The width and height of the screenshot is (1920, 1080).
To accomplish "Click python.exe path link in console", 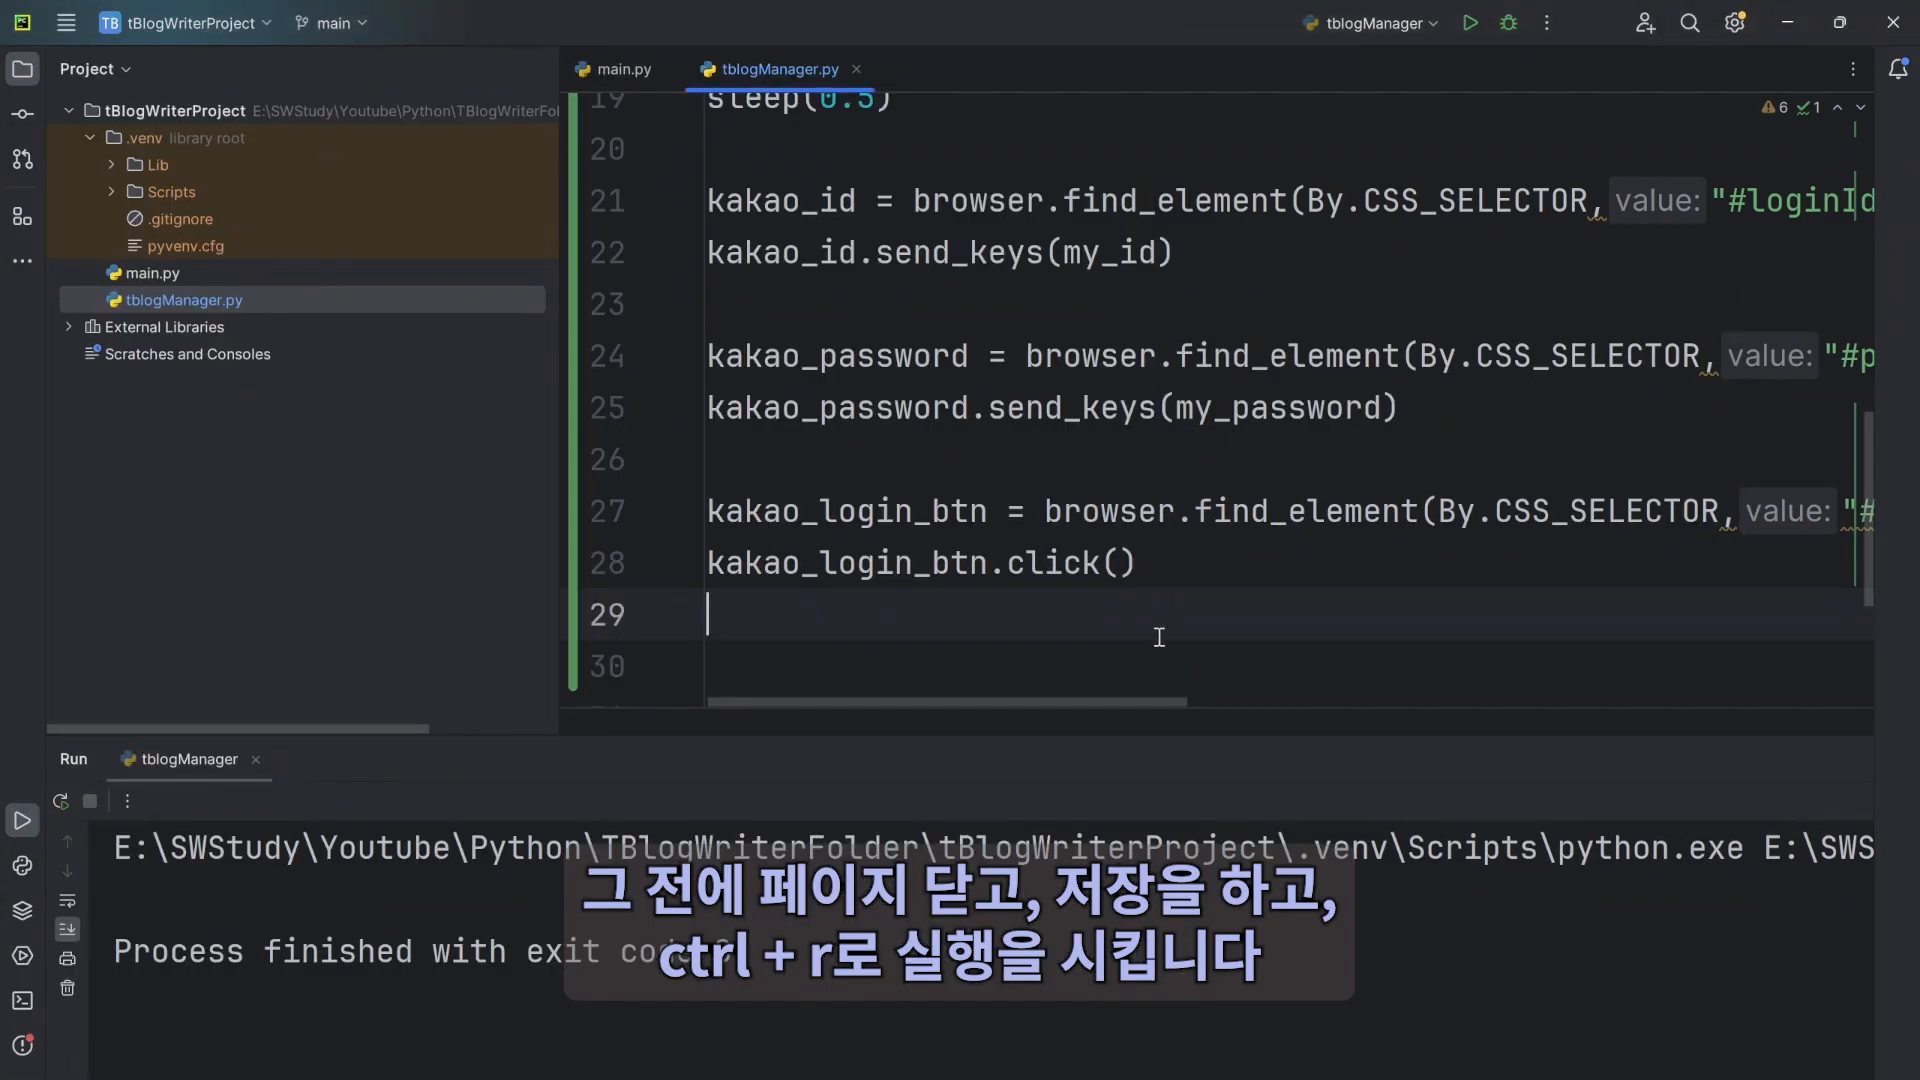I will (x=928, y=848).
